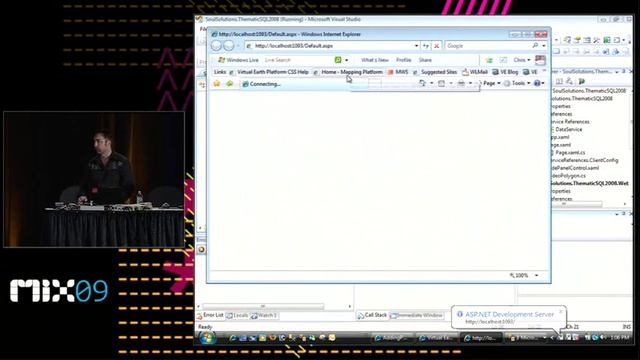This screenshot has width=640, height=360.
Task: Open the Print options dropdown arrow
Action: tap(470, 83)
